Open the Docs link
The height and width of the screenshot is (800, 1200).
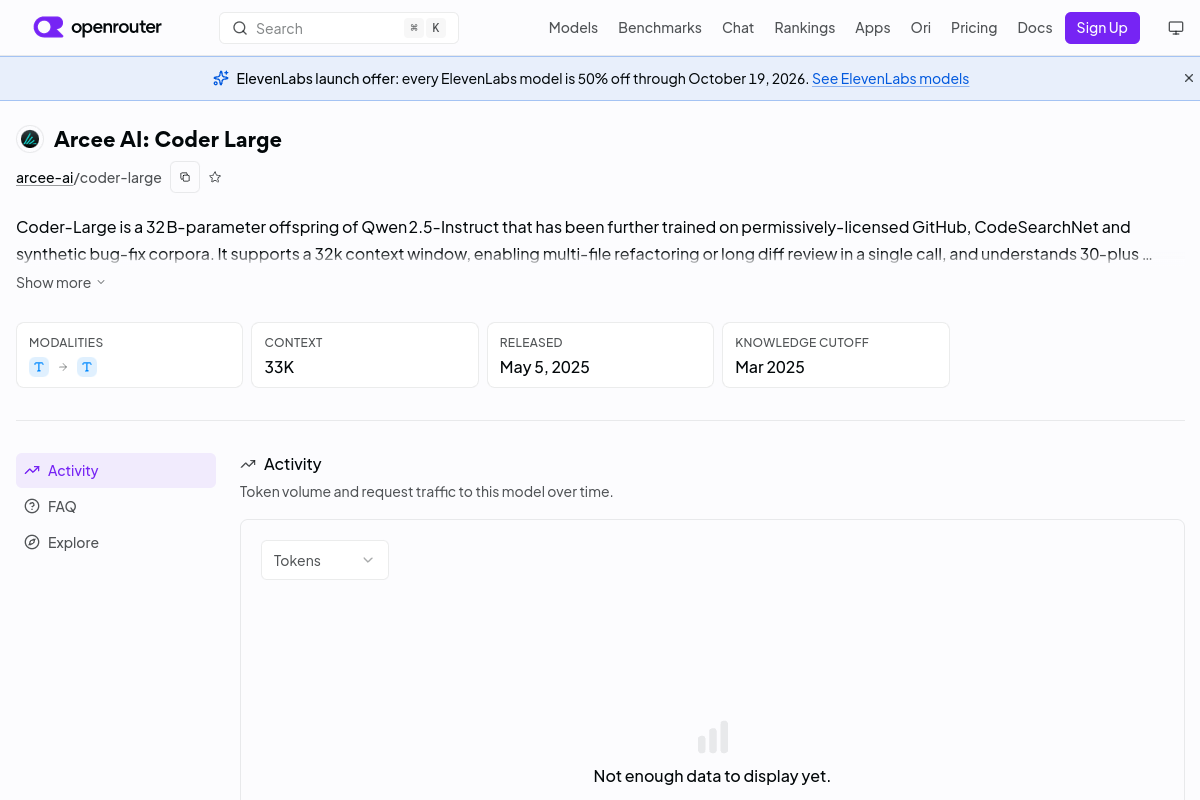[1035, 28]
